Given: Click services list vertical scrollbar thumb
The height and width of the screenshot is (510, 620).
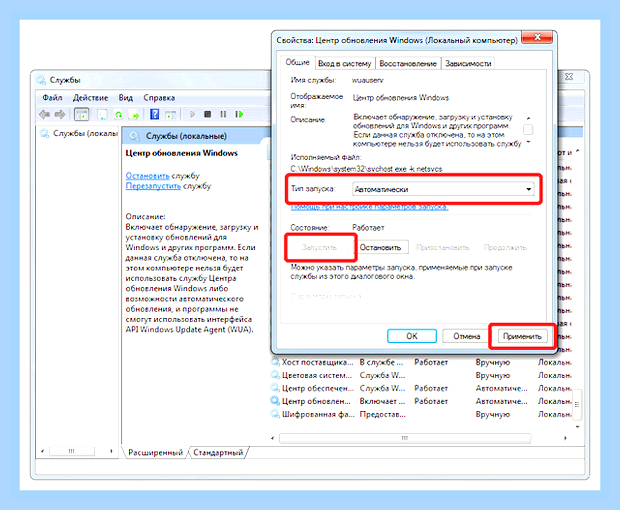Looking at the screenshot, I should pyautogui.click(x=577, y=404).
